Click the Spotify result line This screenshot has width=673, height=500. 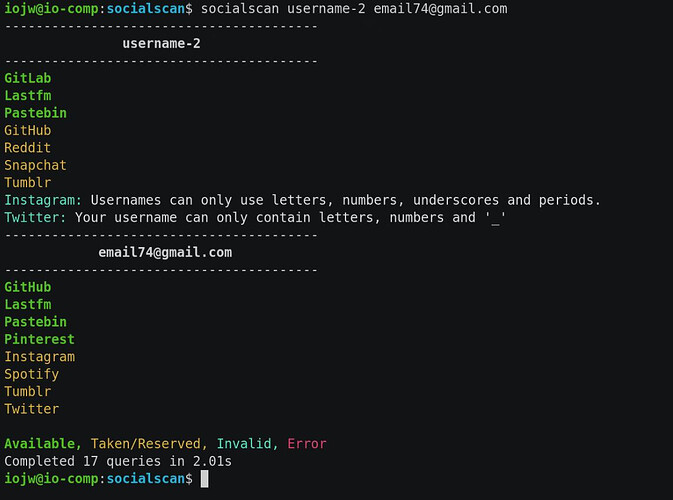(x=31, y=375)
